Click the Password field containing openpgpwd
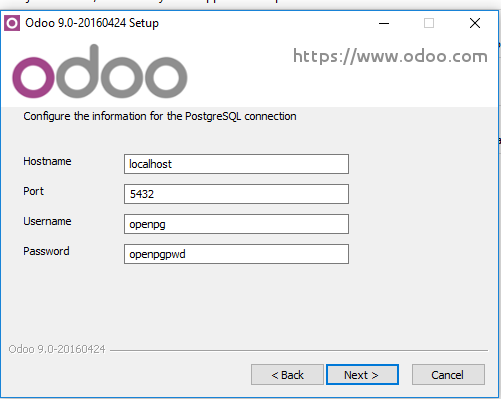Screen dimensions: 501x399 coord(236,254)
